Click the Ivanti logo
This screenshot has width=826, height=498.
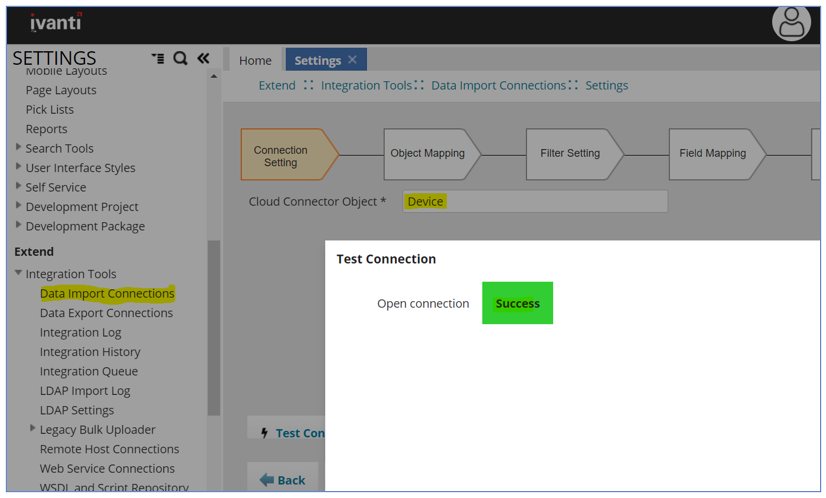pyautogui.click(x=56, y=22)
